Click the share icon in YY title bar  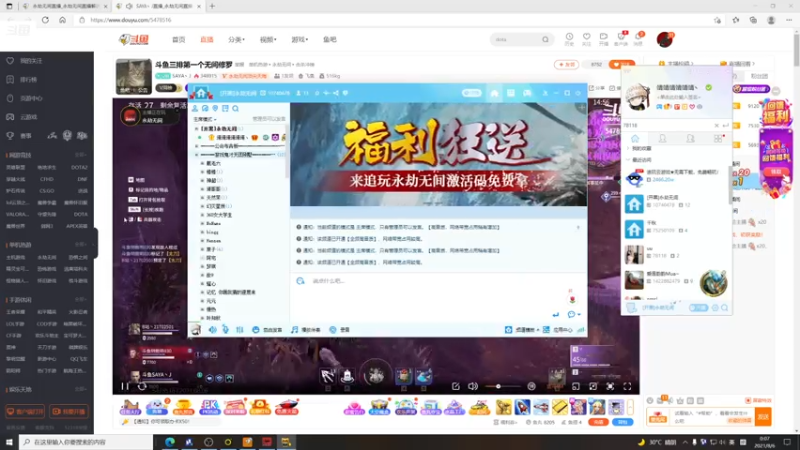[336, 93]
